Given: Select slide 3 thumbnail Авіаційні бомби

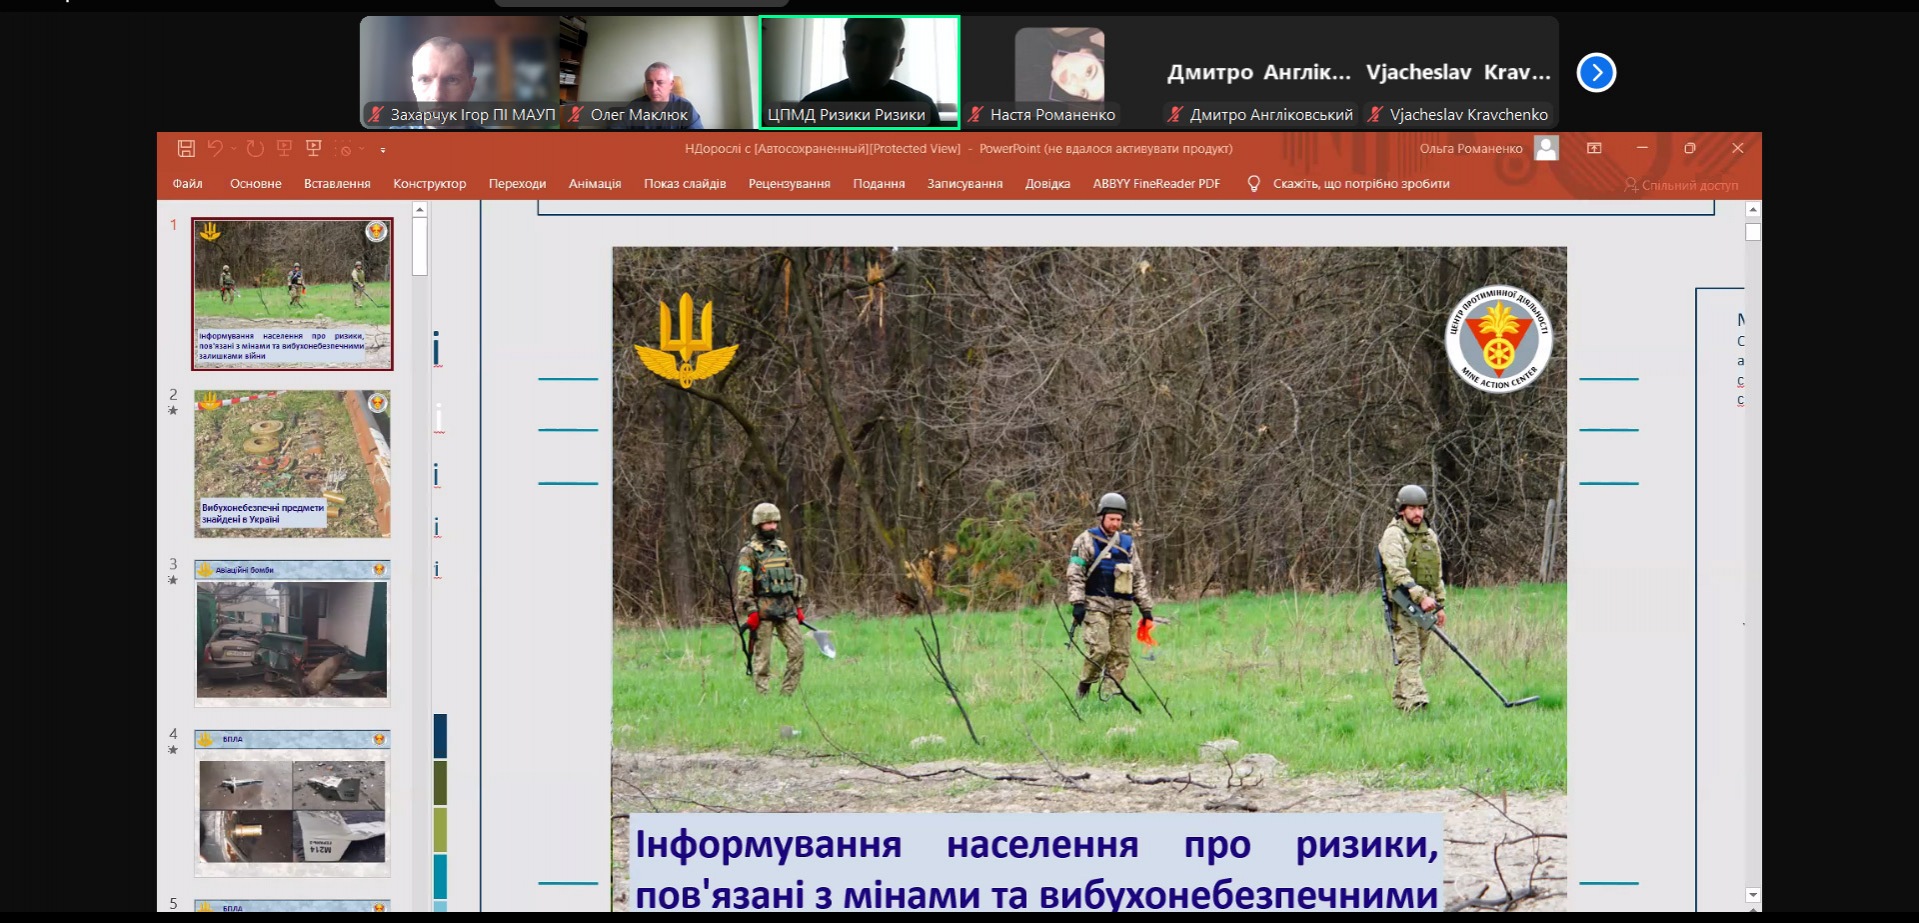Looking at the screenshot, I should 292,634.
